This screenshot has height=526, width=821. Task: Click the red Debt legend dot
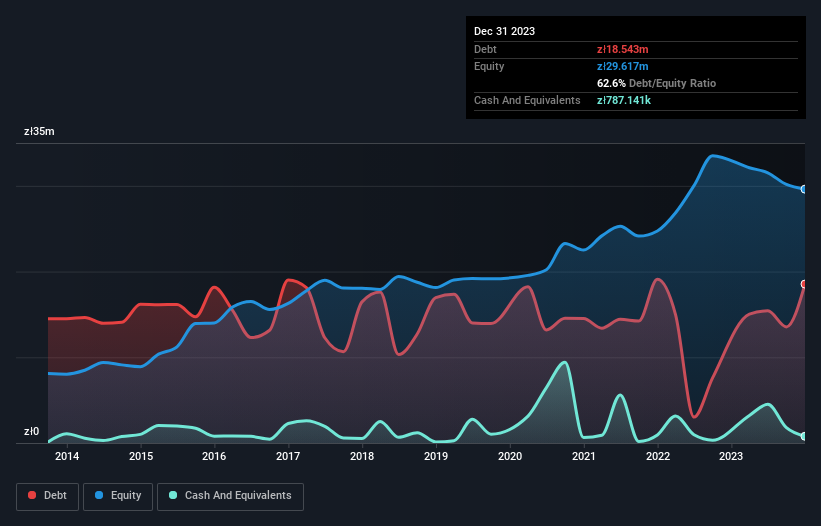[32, 495]
